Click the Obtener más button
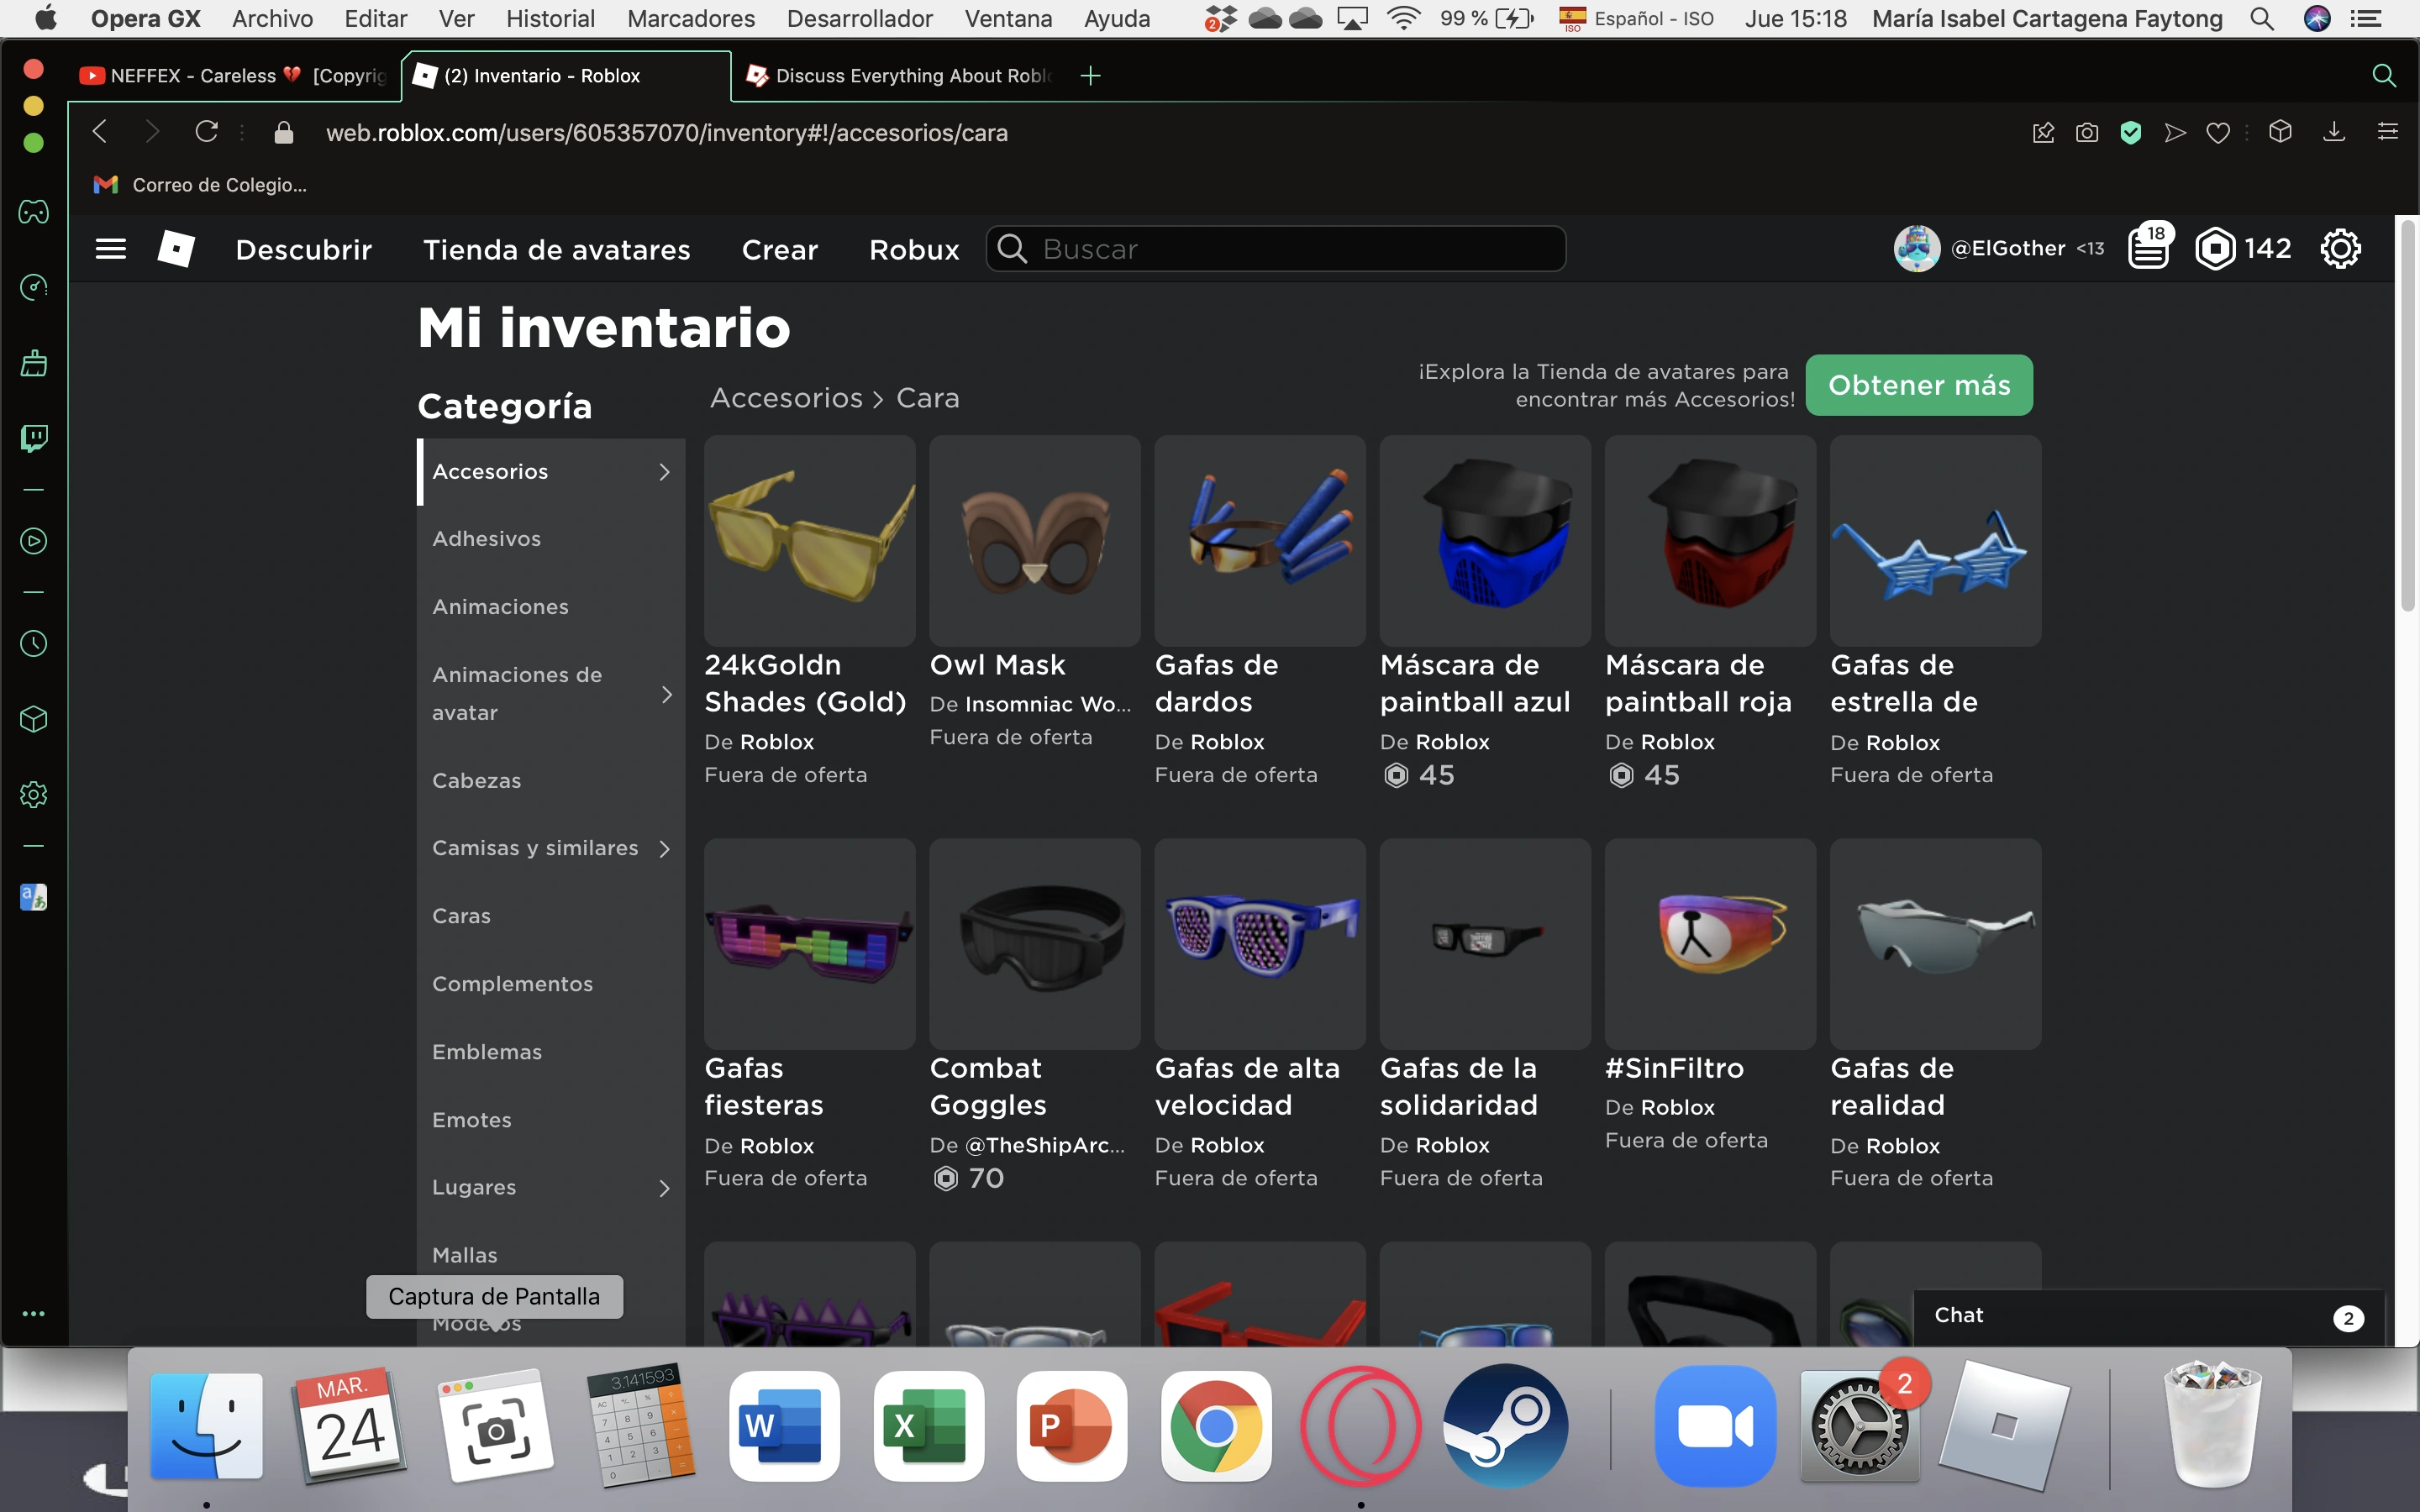2420x1512 pixels. [x=1918, y=385]
